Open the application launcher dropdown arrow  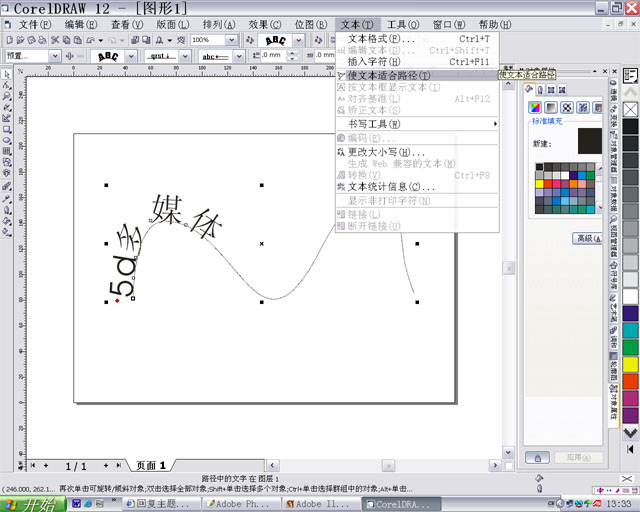pos(169,40)
